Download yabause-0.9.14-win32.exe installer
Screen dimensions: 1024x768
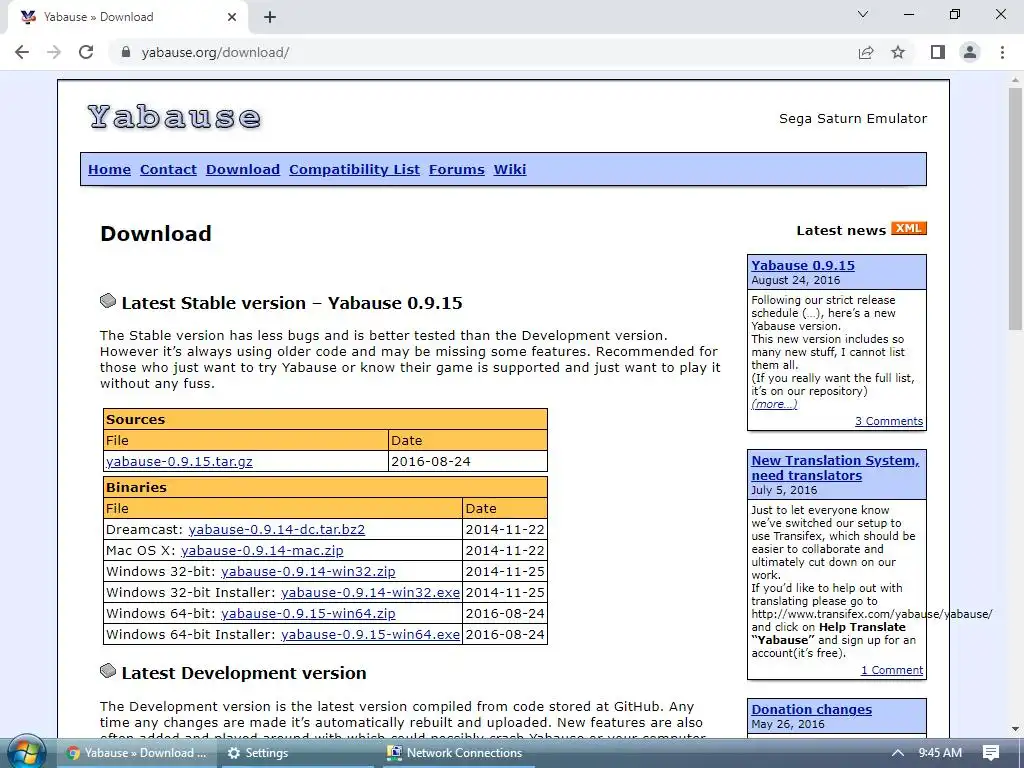(370, 592)
